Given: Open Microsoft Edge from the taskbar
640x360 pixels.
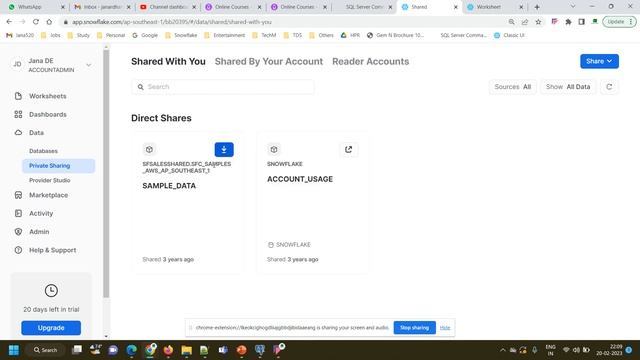Looking at the screenshot, I should click(131, 350).
